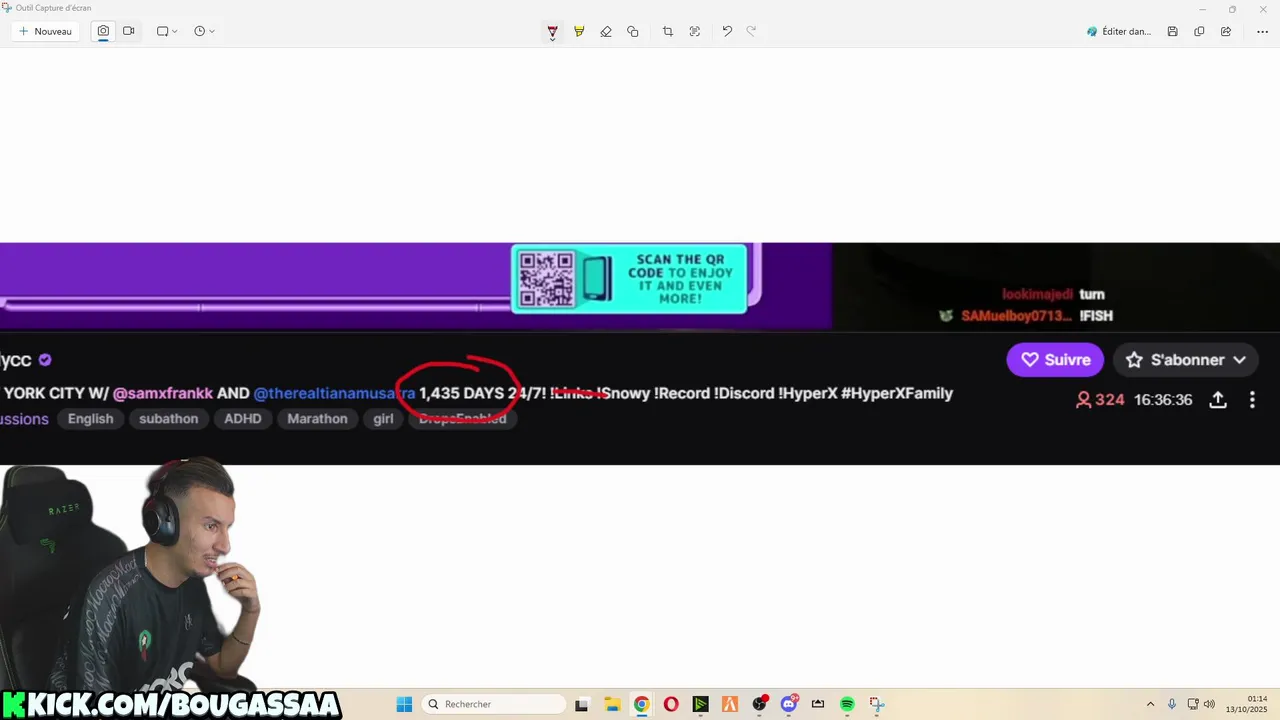Viewport: 1280px width, 720px height.
Task: Click chat username SAMuelboy0713
Action: tap(1018, 316)
